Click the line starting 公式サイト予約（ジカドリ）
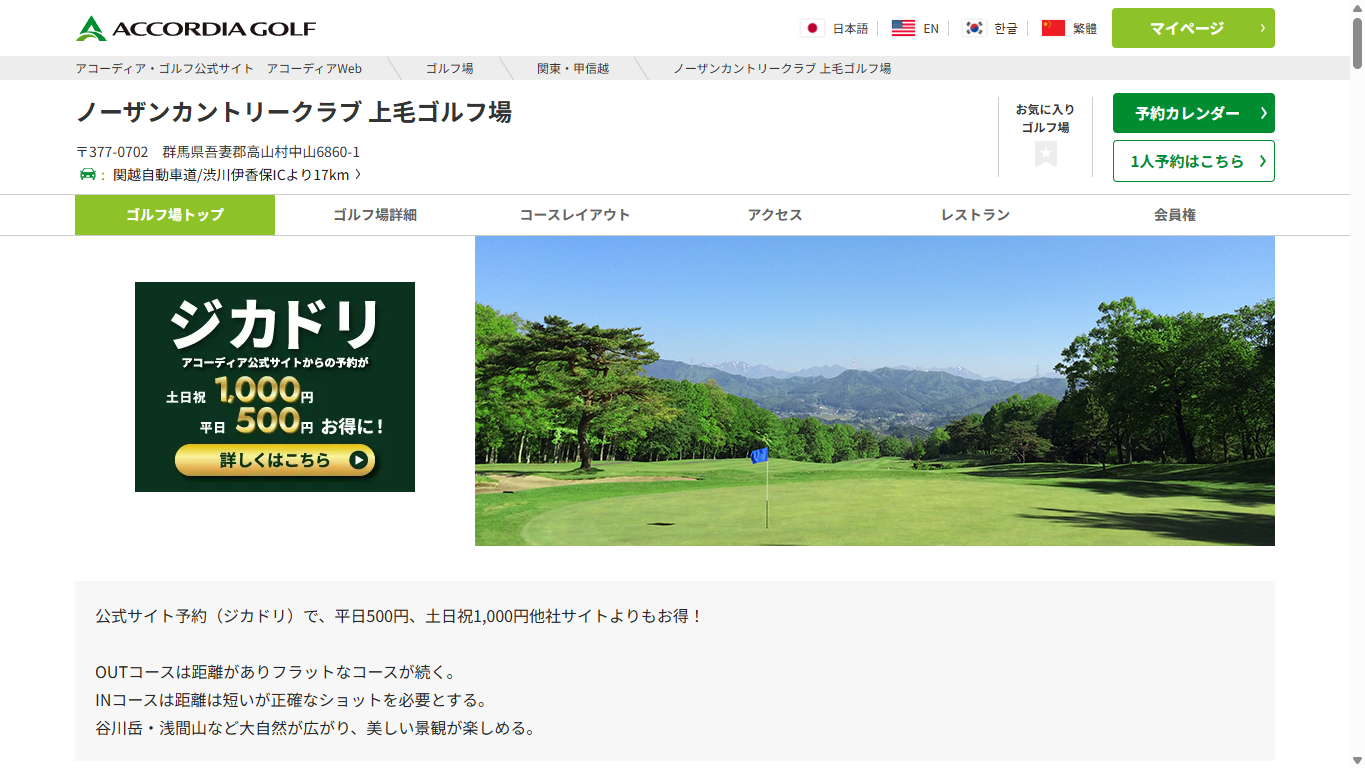This screenshot has width=1365, height=768. click(x=400, y=616)
